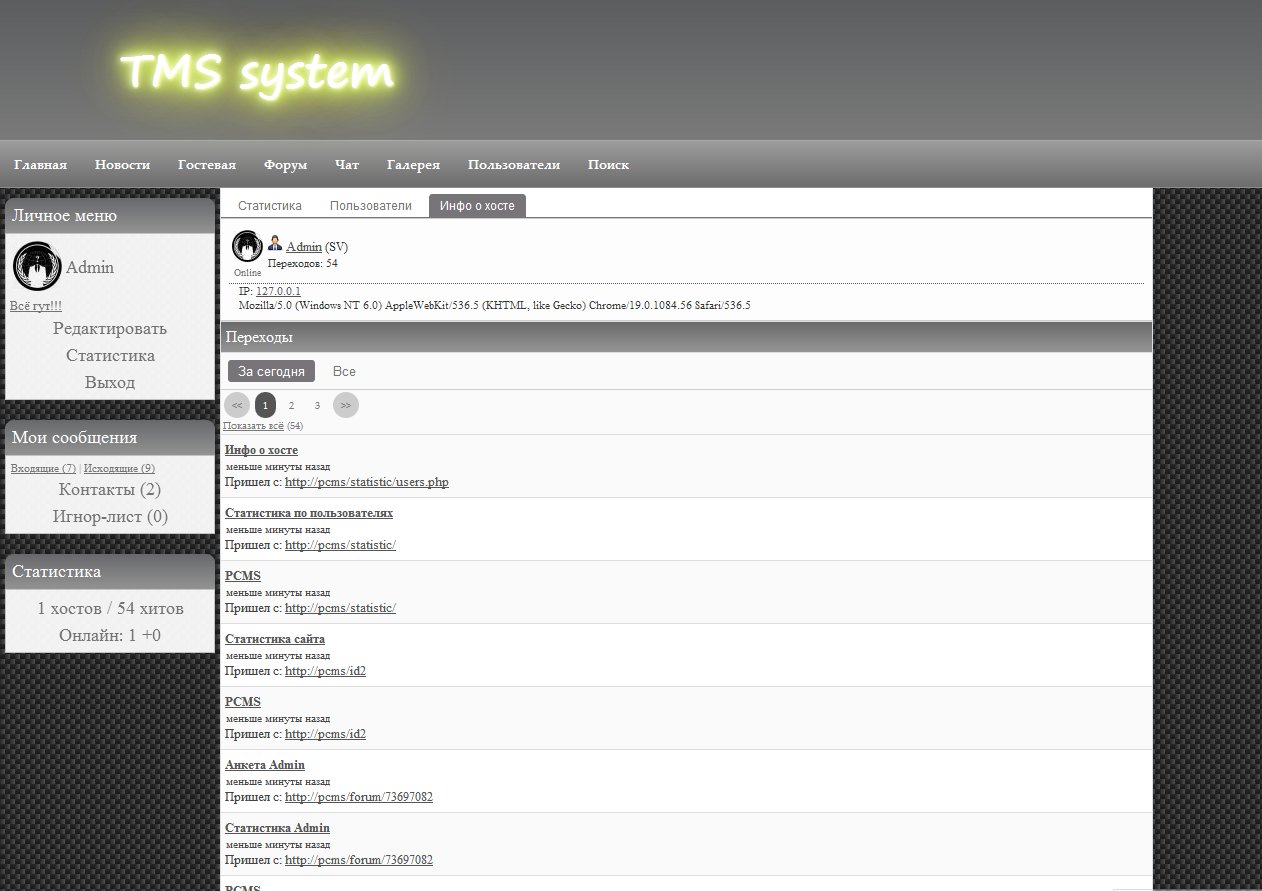This screenshot has width=1262, height=891.
Task: Click the TMS system logo
Action: pos(257,72)
